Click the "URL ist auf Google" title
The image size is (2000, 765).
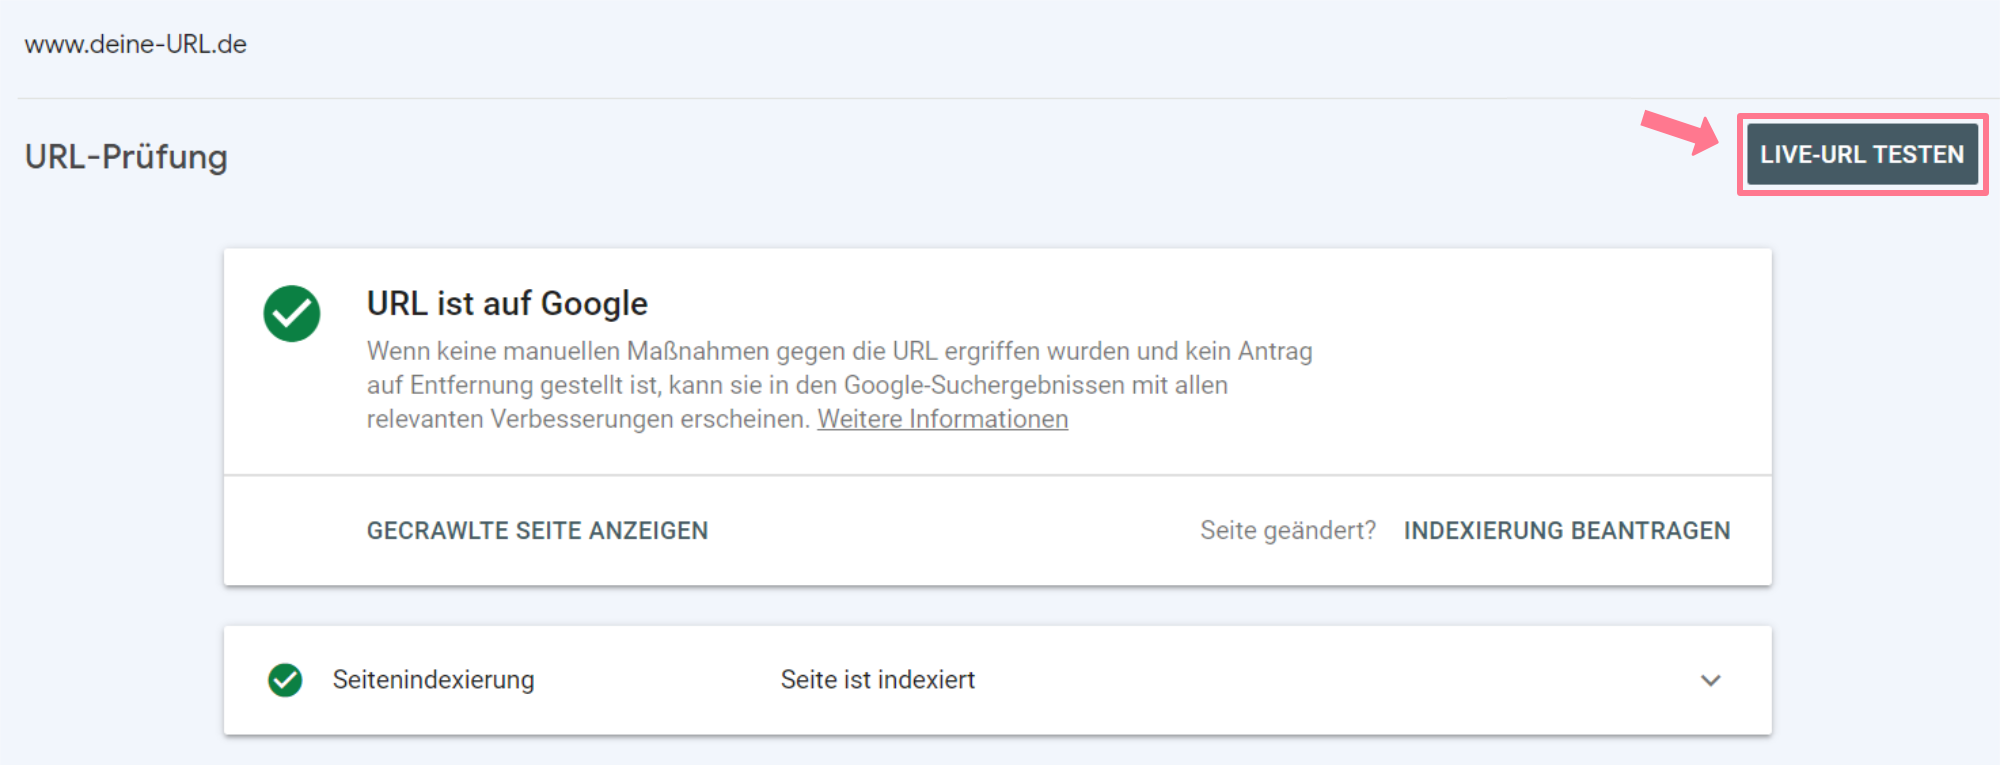pyautogui.click(x=507, y=303)
